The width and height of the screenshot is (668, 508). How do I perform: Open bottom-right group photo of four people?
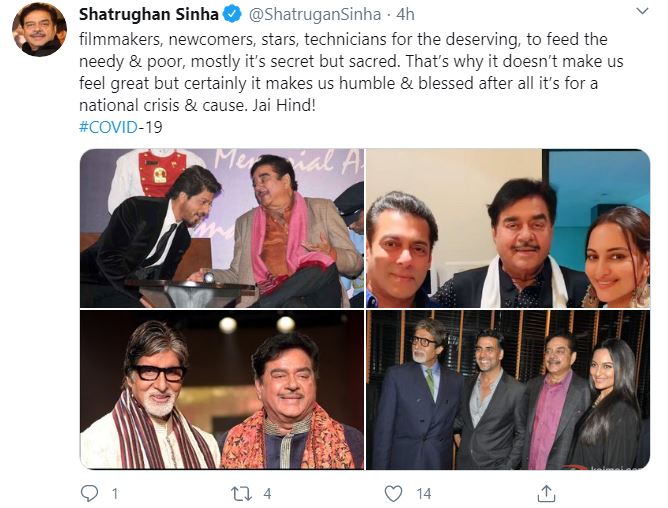point(508,390)
